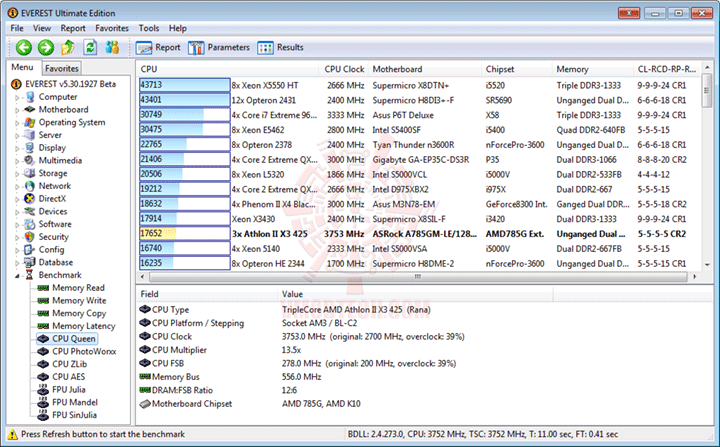
Task: Select the Memory Latency benchmark
Action: click(84, 326)
